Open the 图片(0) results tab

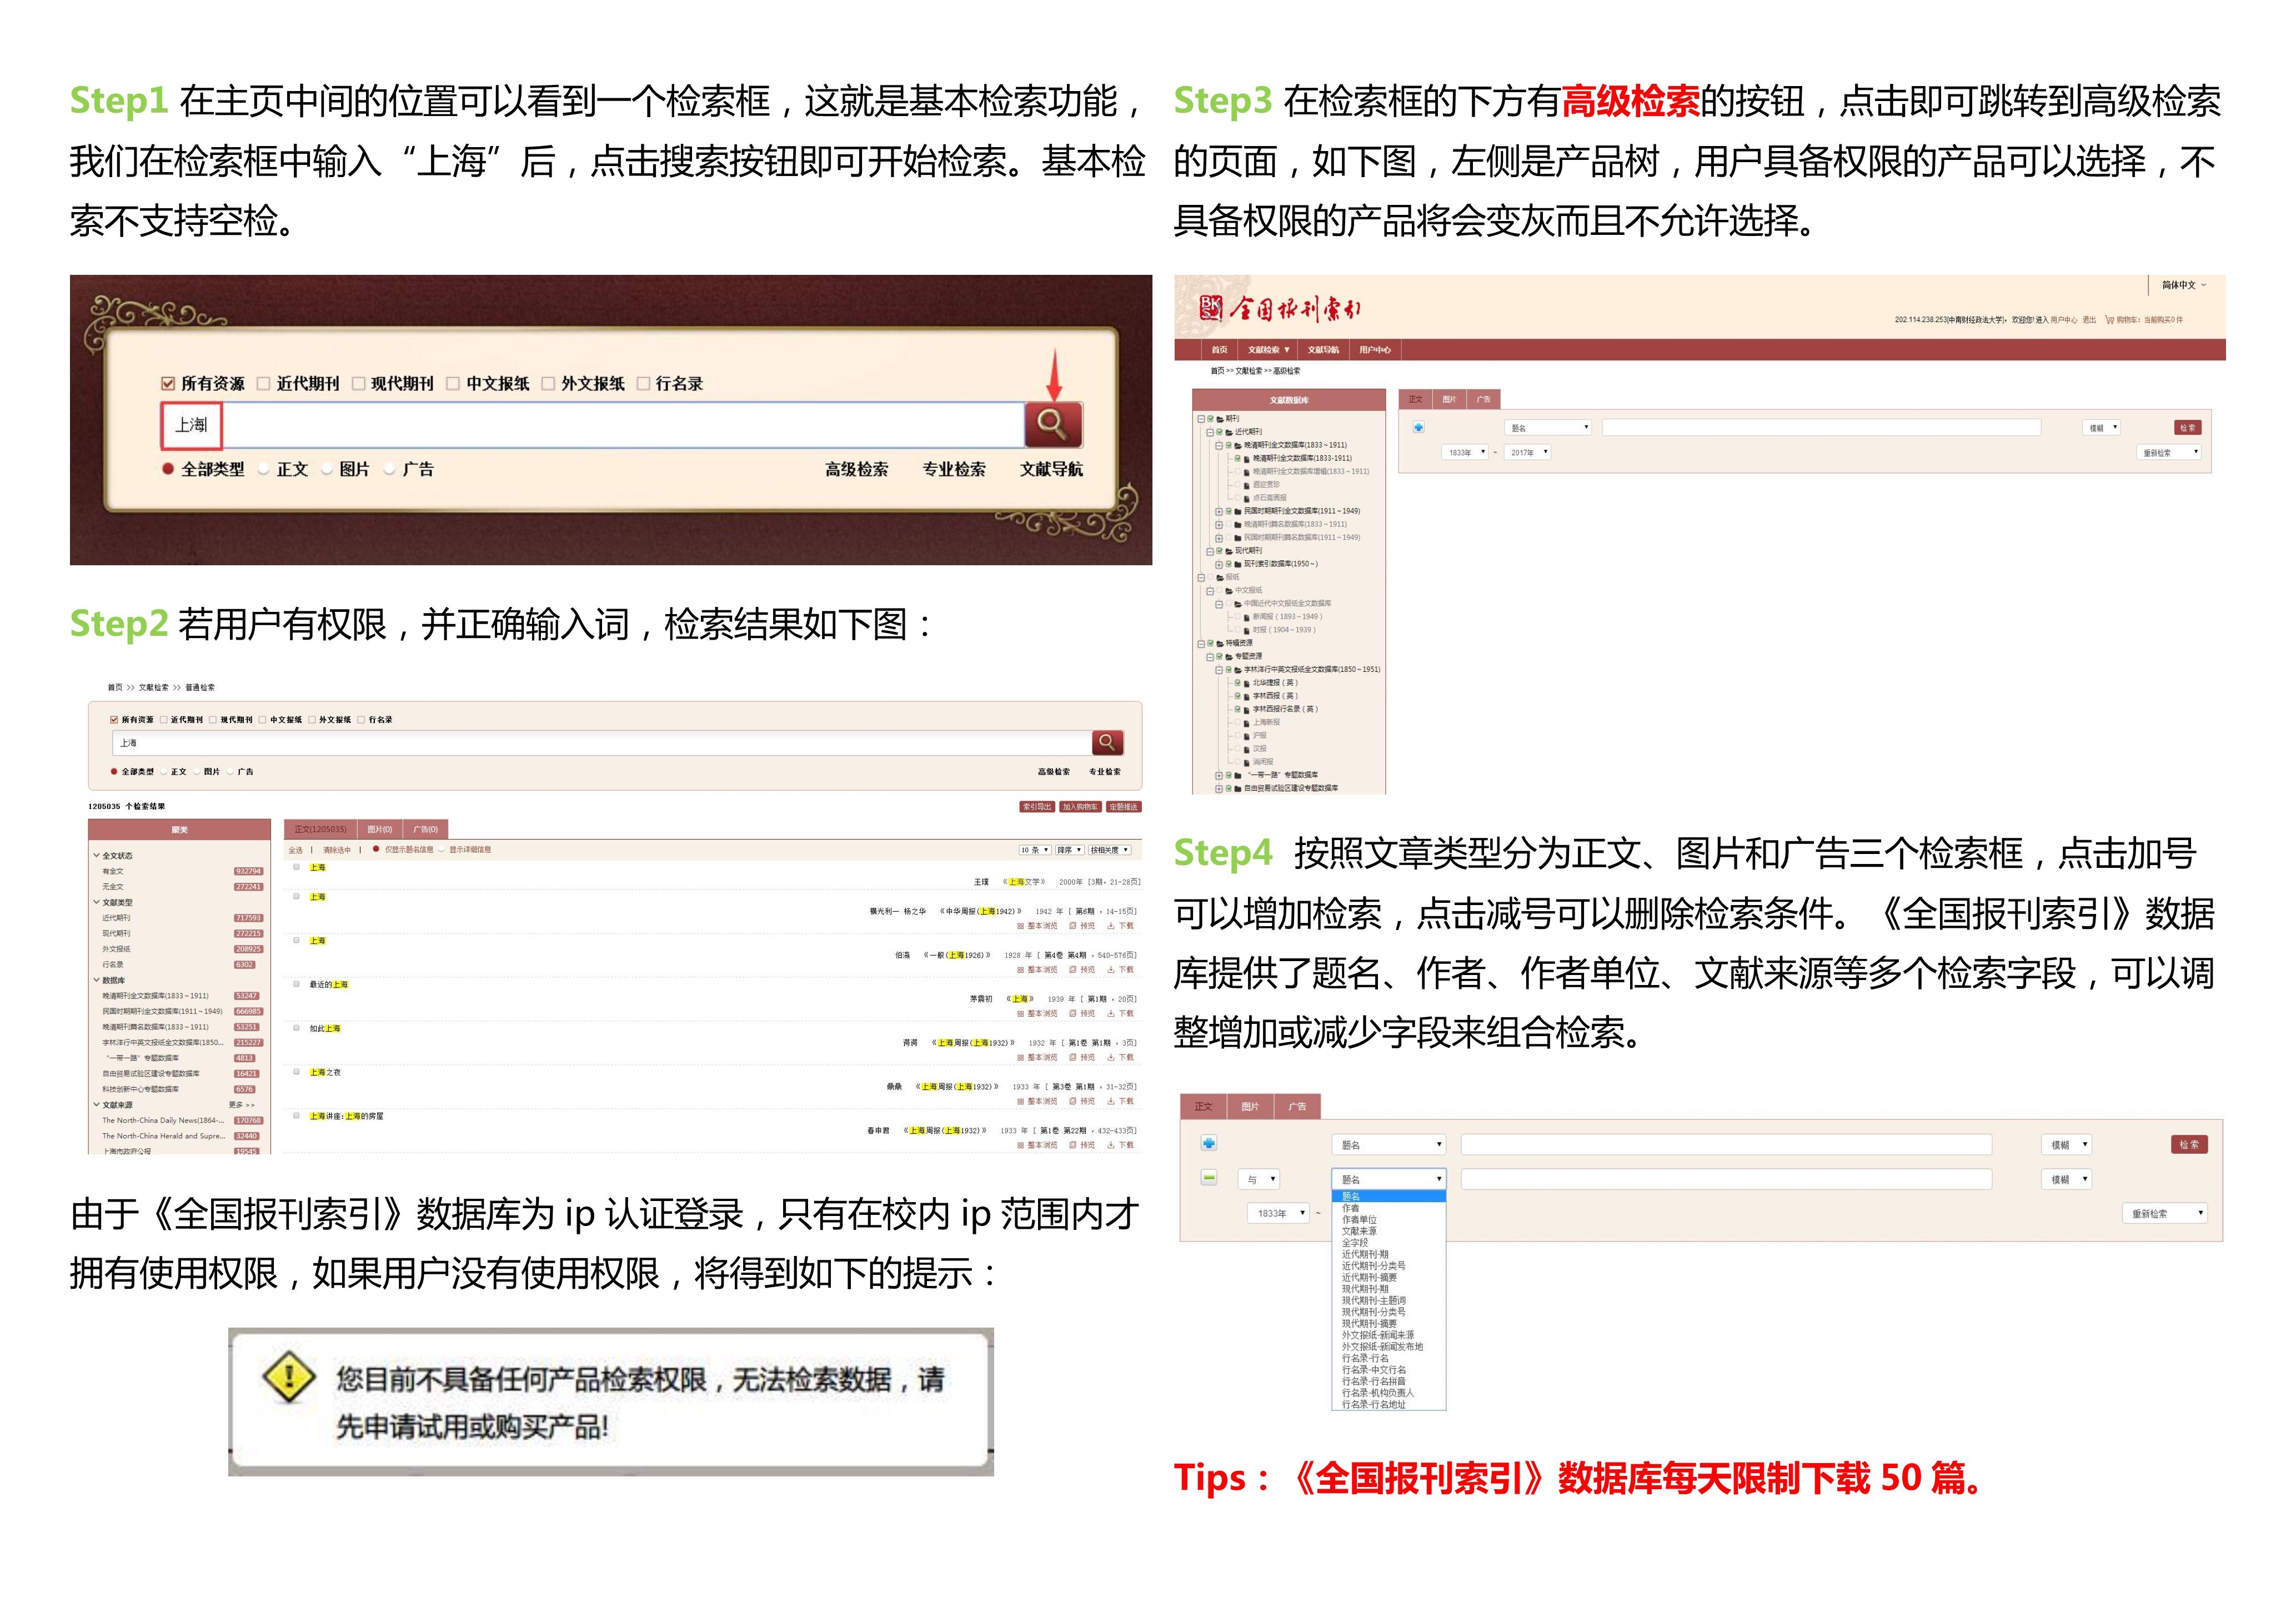(x=380, y=829)
